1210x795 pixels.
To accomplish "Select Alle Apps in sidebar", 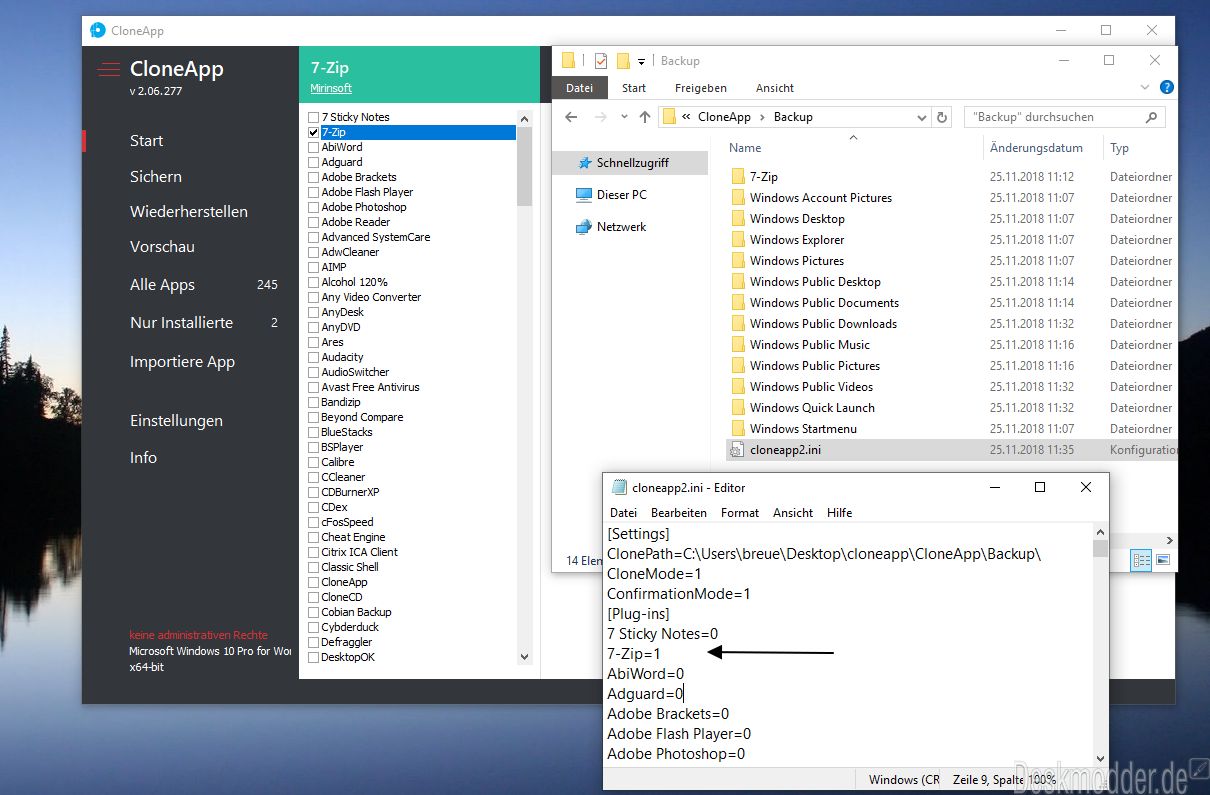I will pos(162,284).
